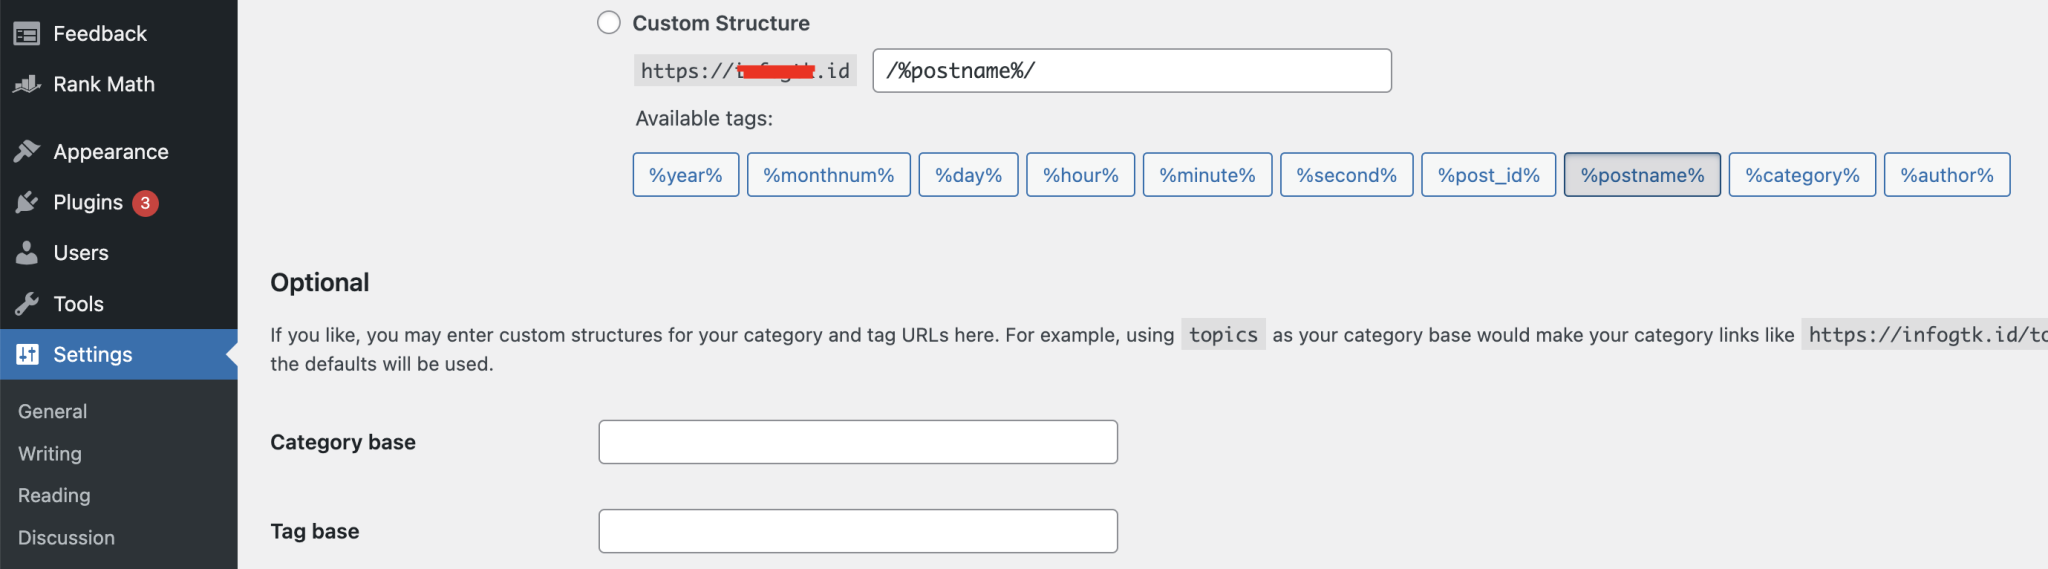The image size is (2048, 569).
Task: Click the Tools wrench icon
Action: 27,304
